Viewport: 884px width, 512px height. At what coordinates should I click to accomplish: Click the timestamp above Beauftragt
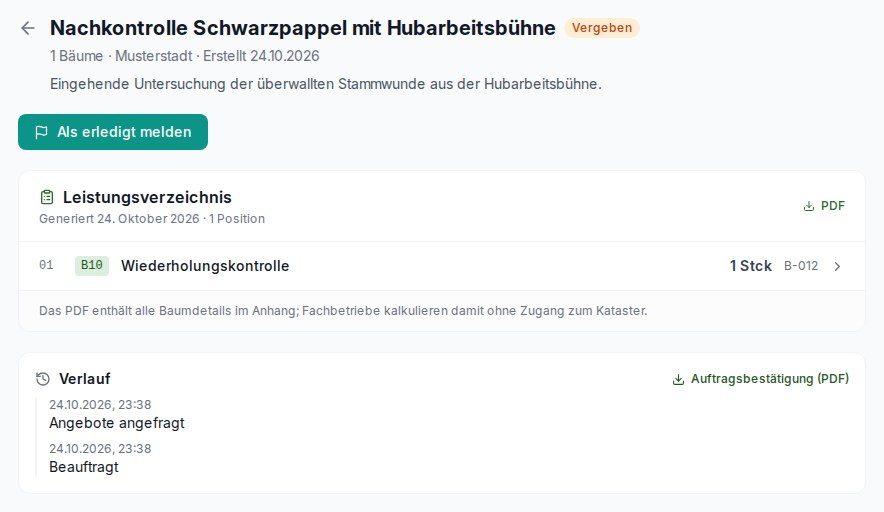coord(100,449)
